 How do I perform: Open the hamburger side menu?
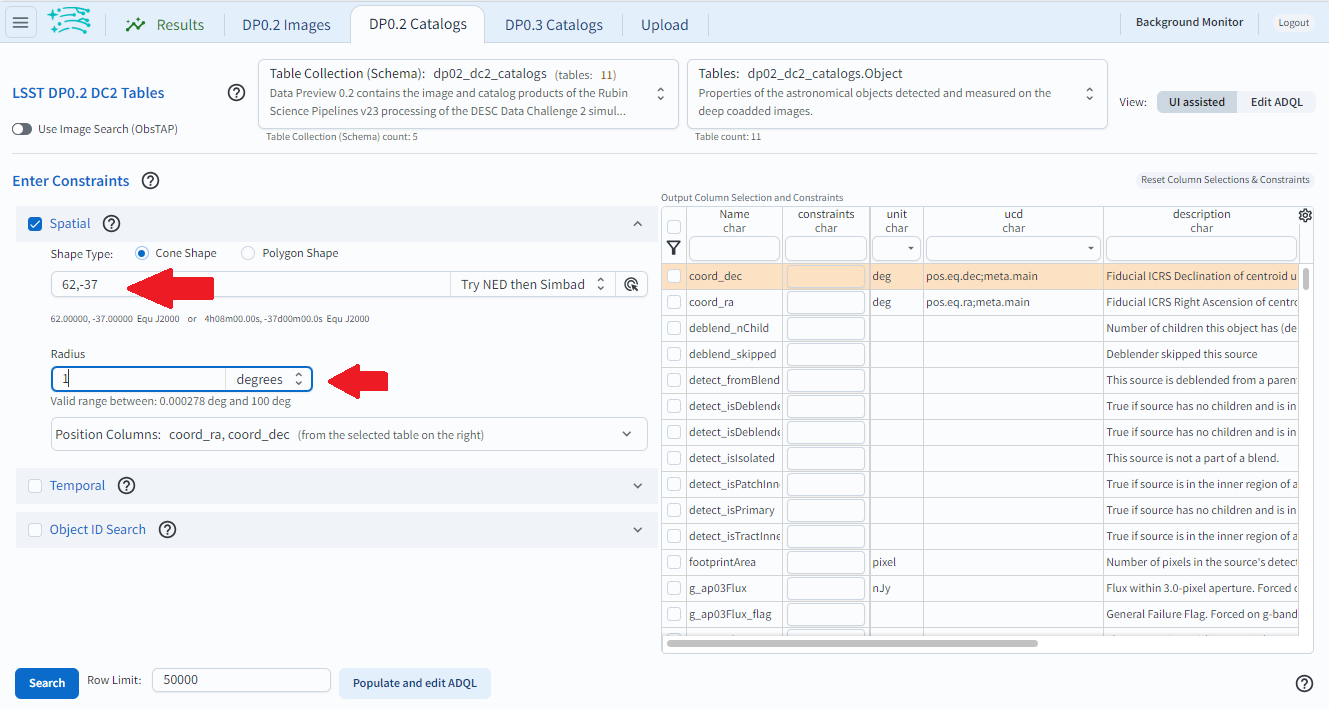coord(21,23)
